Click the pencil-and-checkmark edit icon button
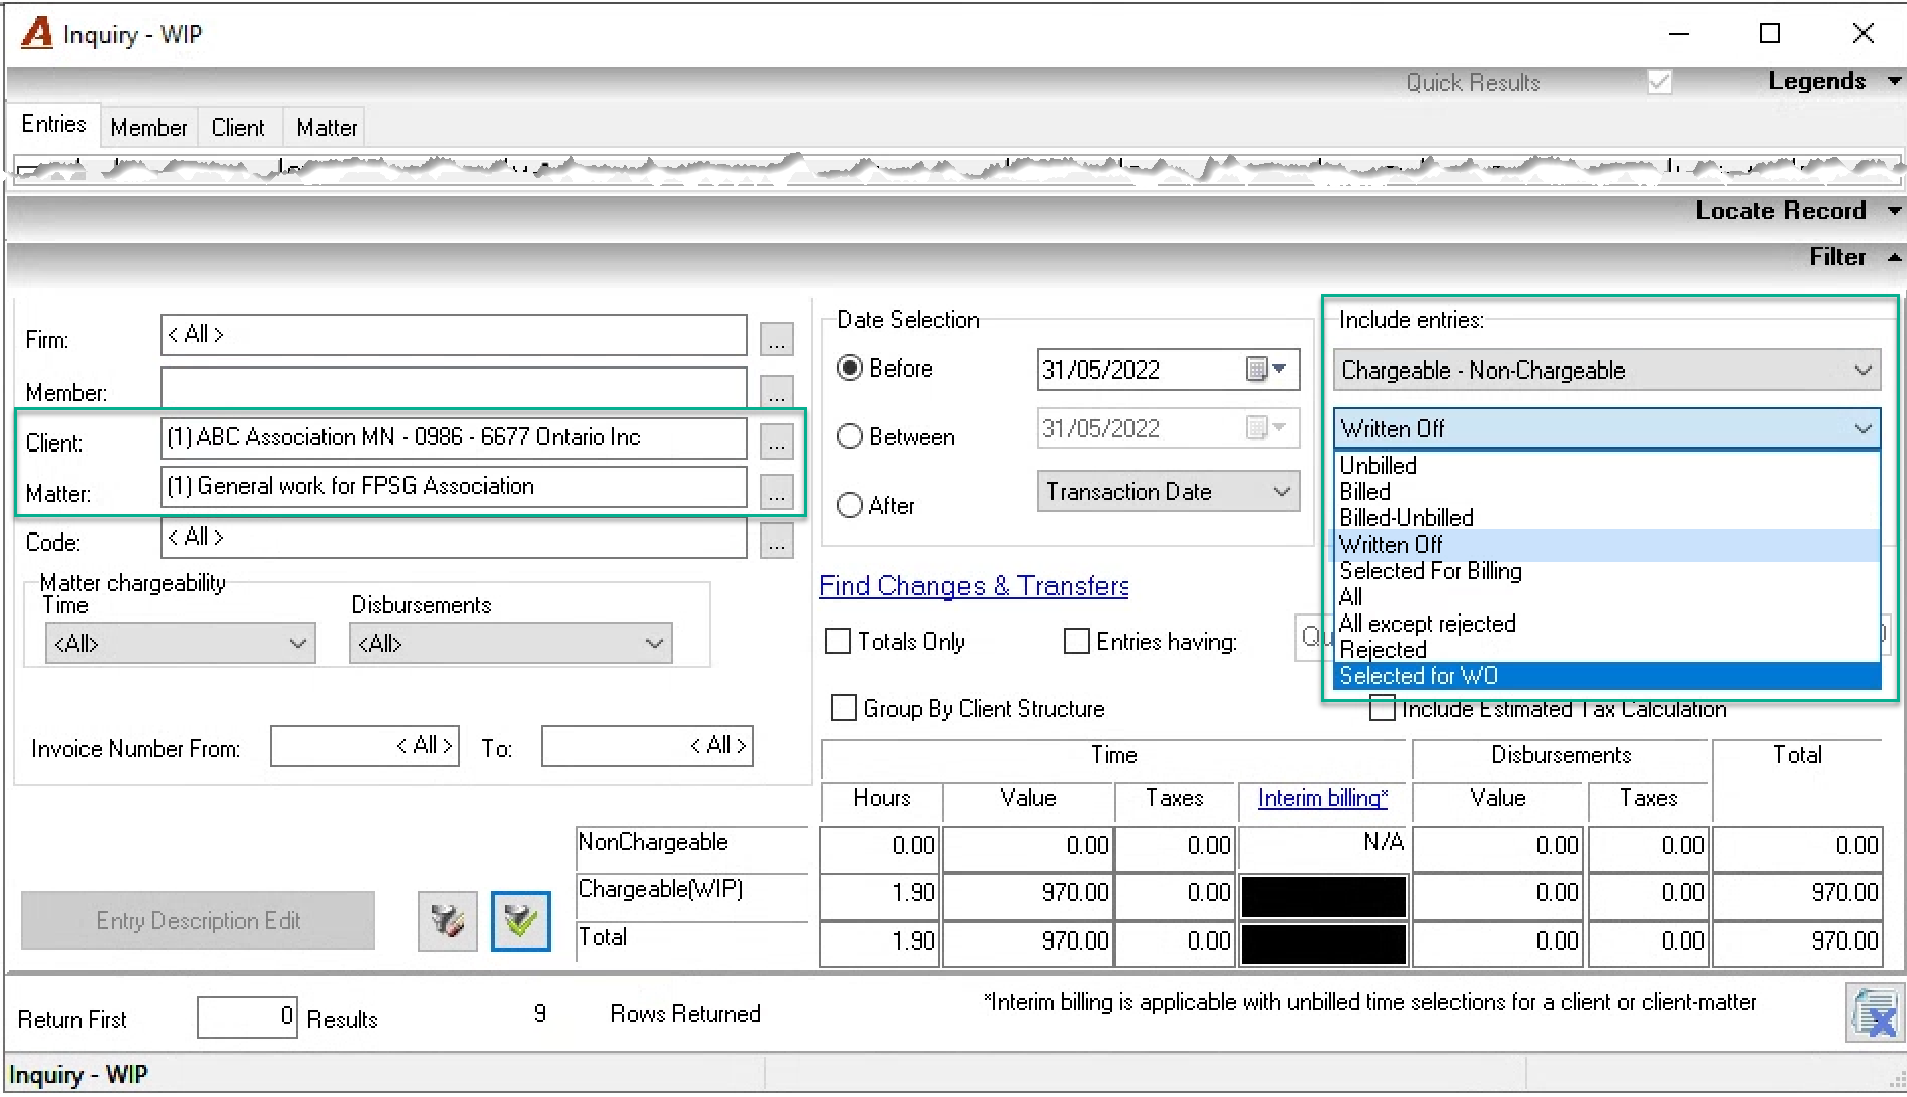1907x1097 pixels. [x=447, y=921]
